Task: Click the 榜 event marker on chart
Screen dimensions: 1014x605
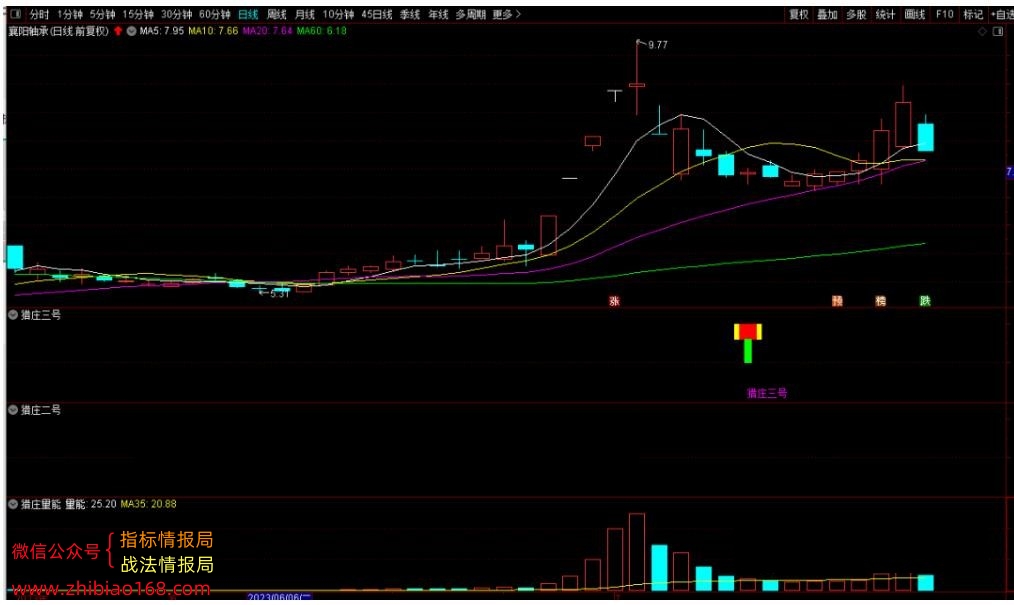Action: (881, 301)
